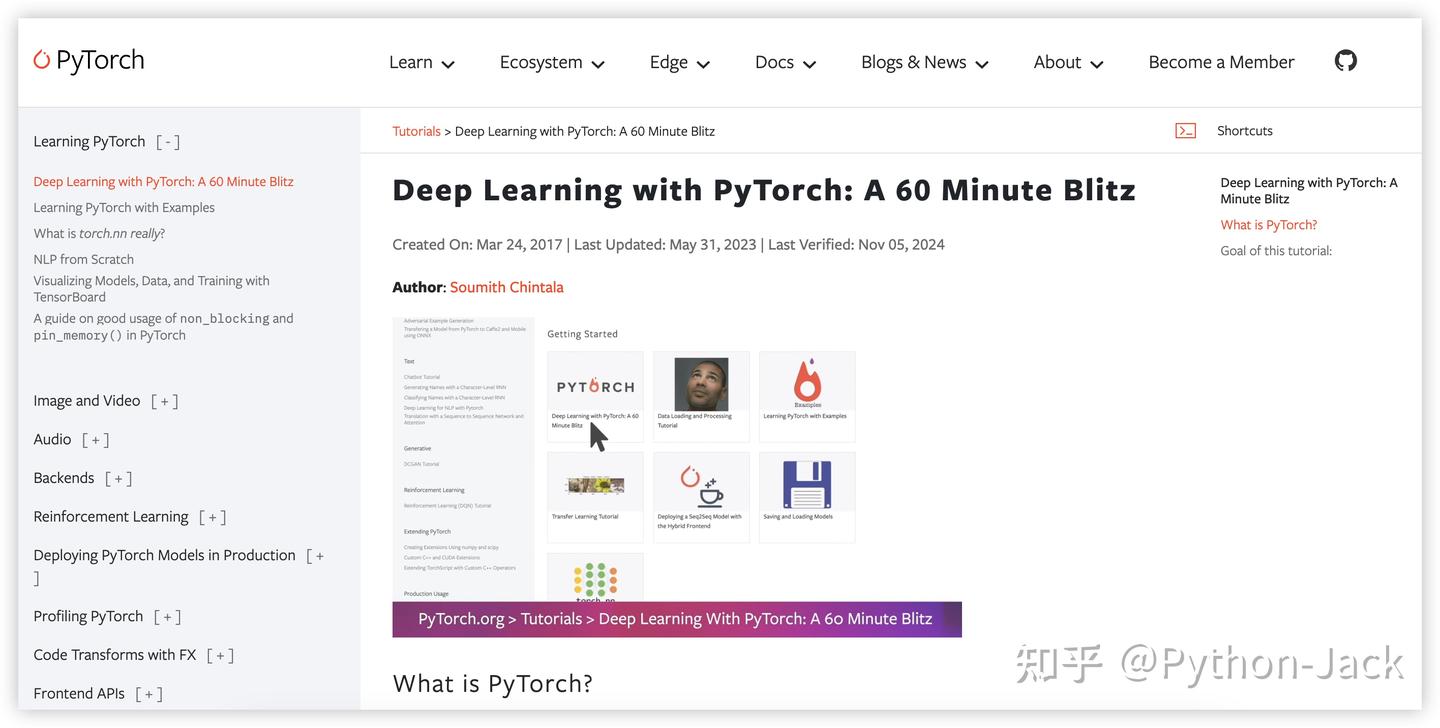Expand the Profiling PyTorch section
Viewport: 1440px width, 728px height.
coord(167,616)
